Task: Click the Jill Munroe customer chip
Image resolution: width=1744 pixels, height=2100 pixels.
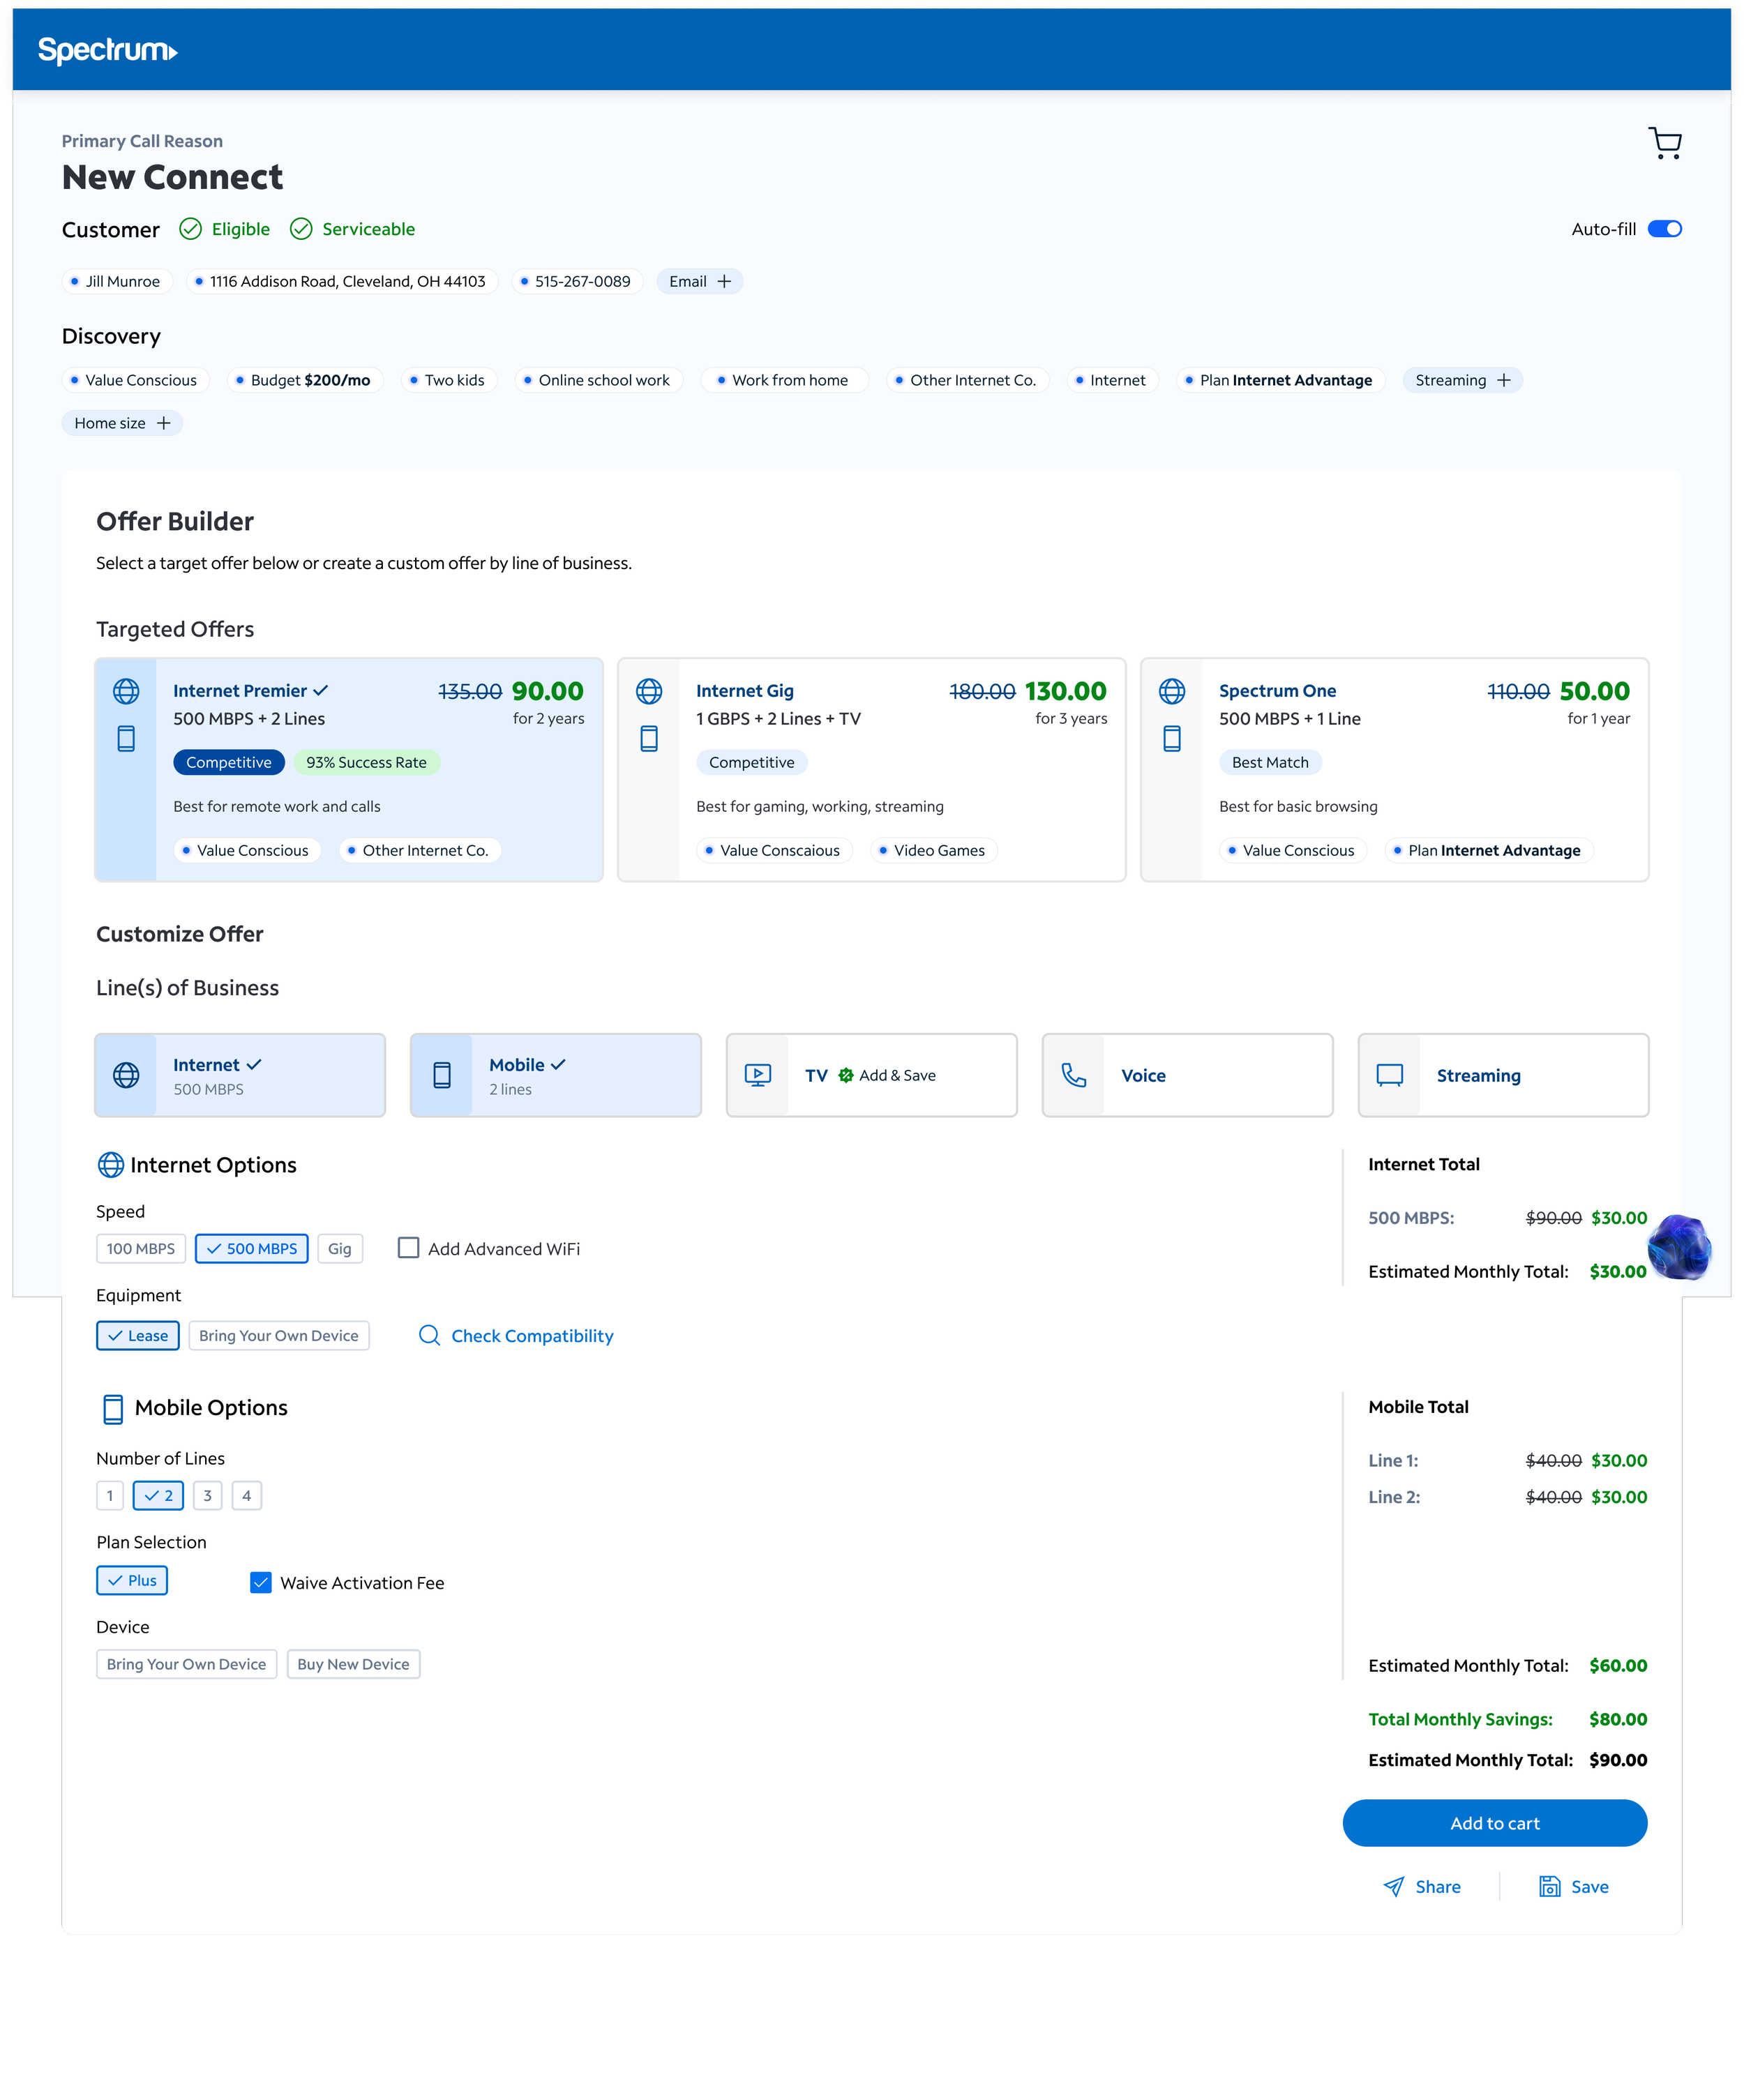Action: tap(118, 282)
